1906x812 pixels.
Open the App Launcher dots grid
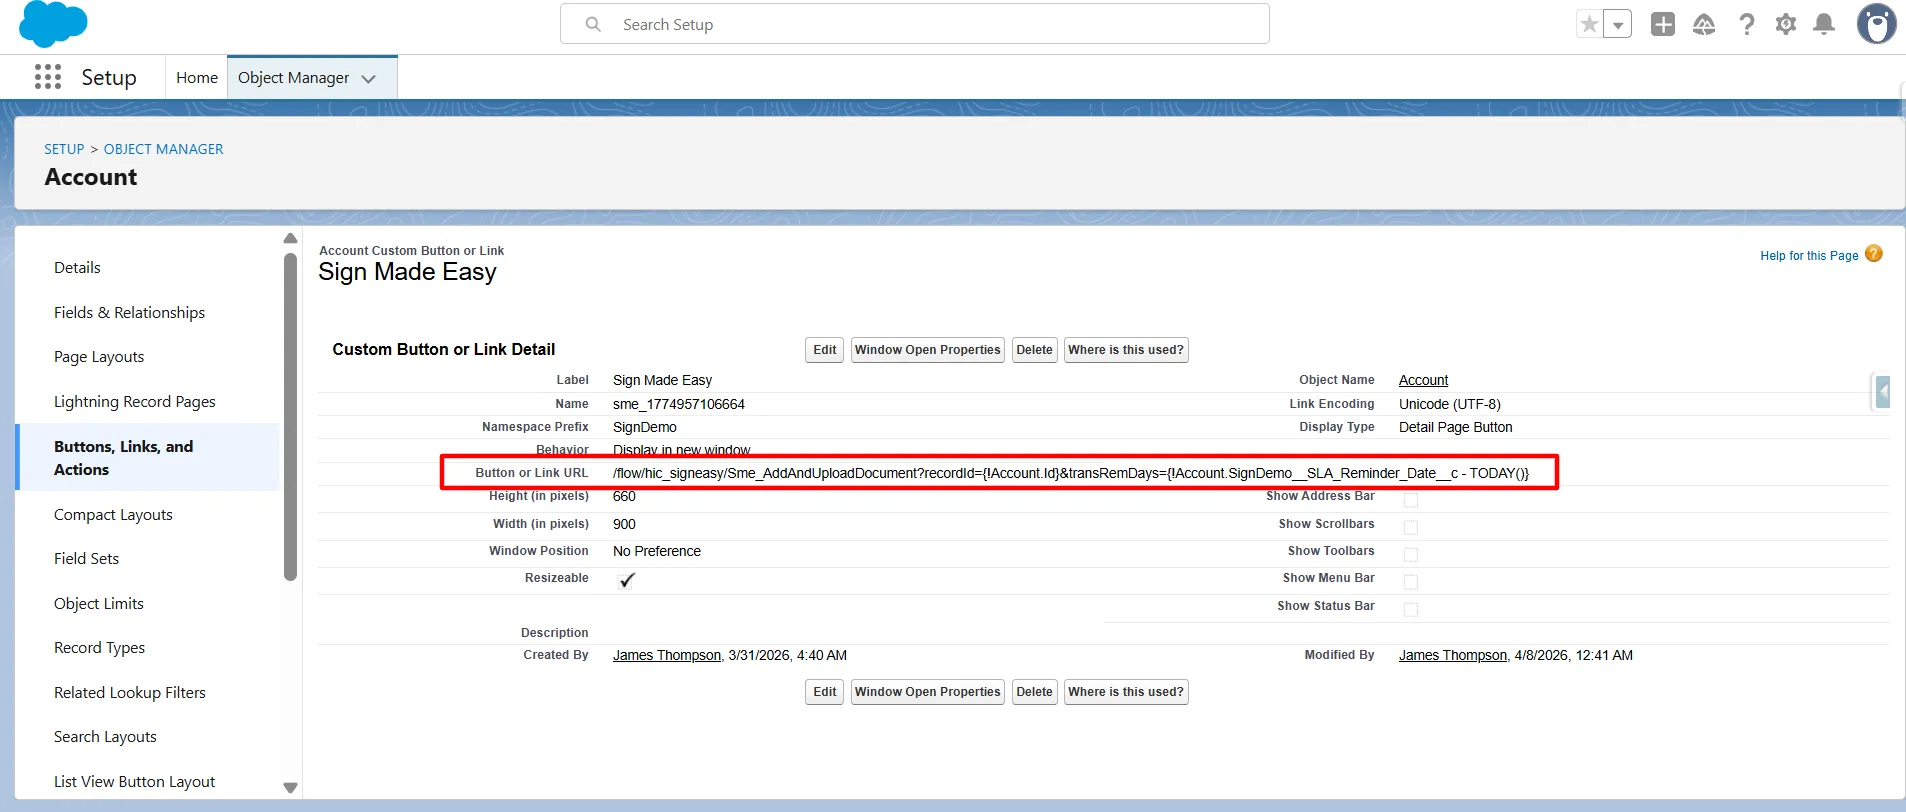tap(48, 77)
